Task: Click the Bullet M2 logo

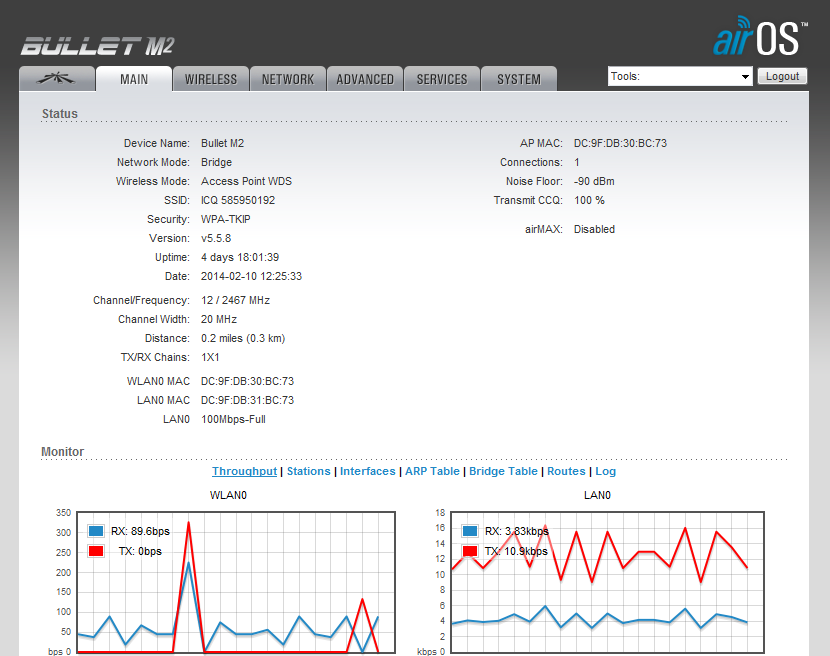Action: click(97, 46)
